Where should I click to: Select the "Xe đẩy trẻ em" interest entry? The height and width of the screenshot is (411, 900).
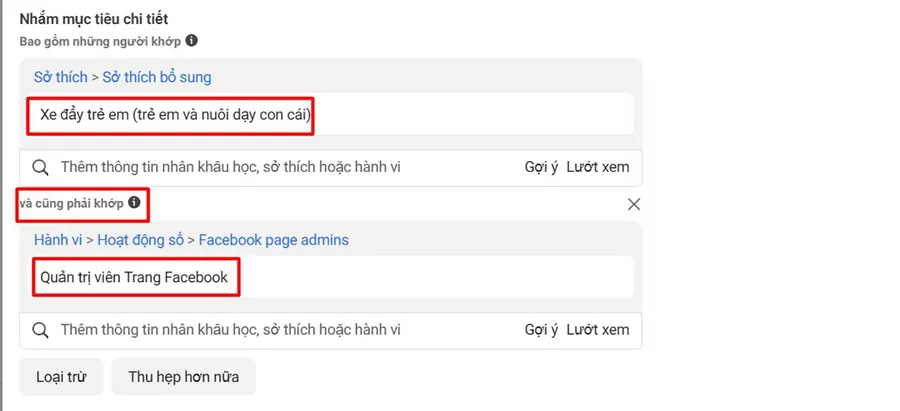pos(176,115)
